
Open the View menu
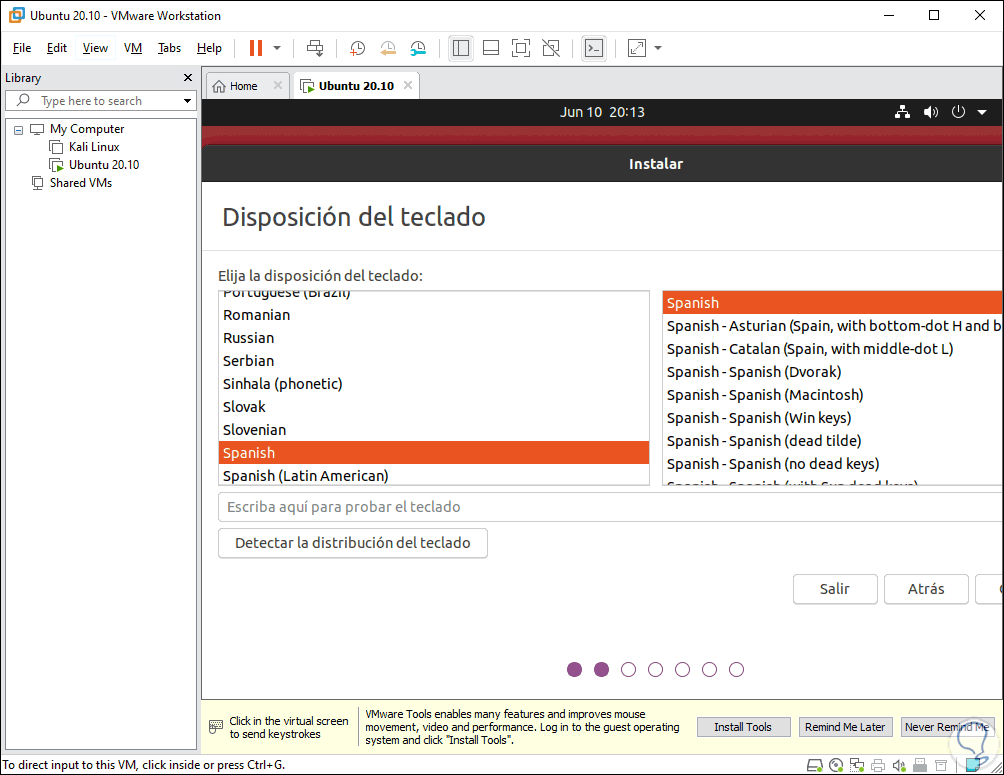pyautogui.click(x=95, y=48)
